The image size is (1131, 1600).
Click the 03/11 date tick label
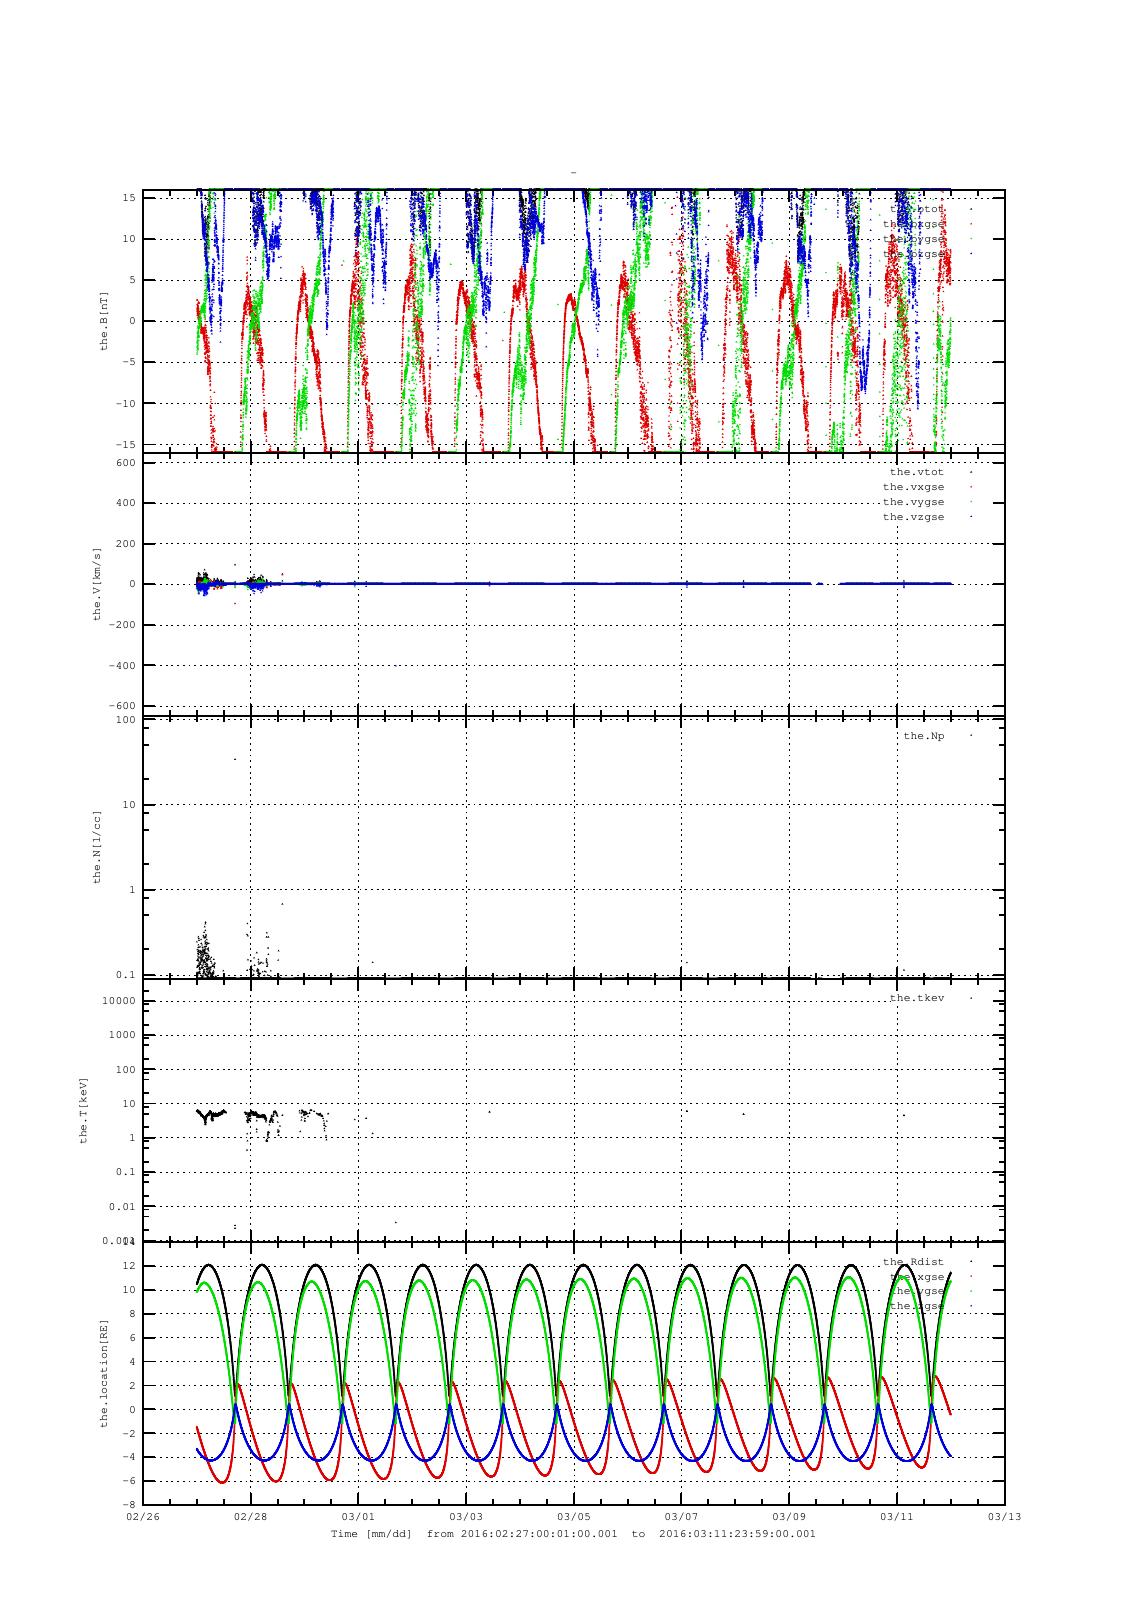click(897, 1516)
